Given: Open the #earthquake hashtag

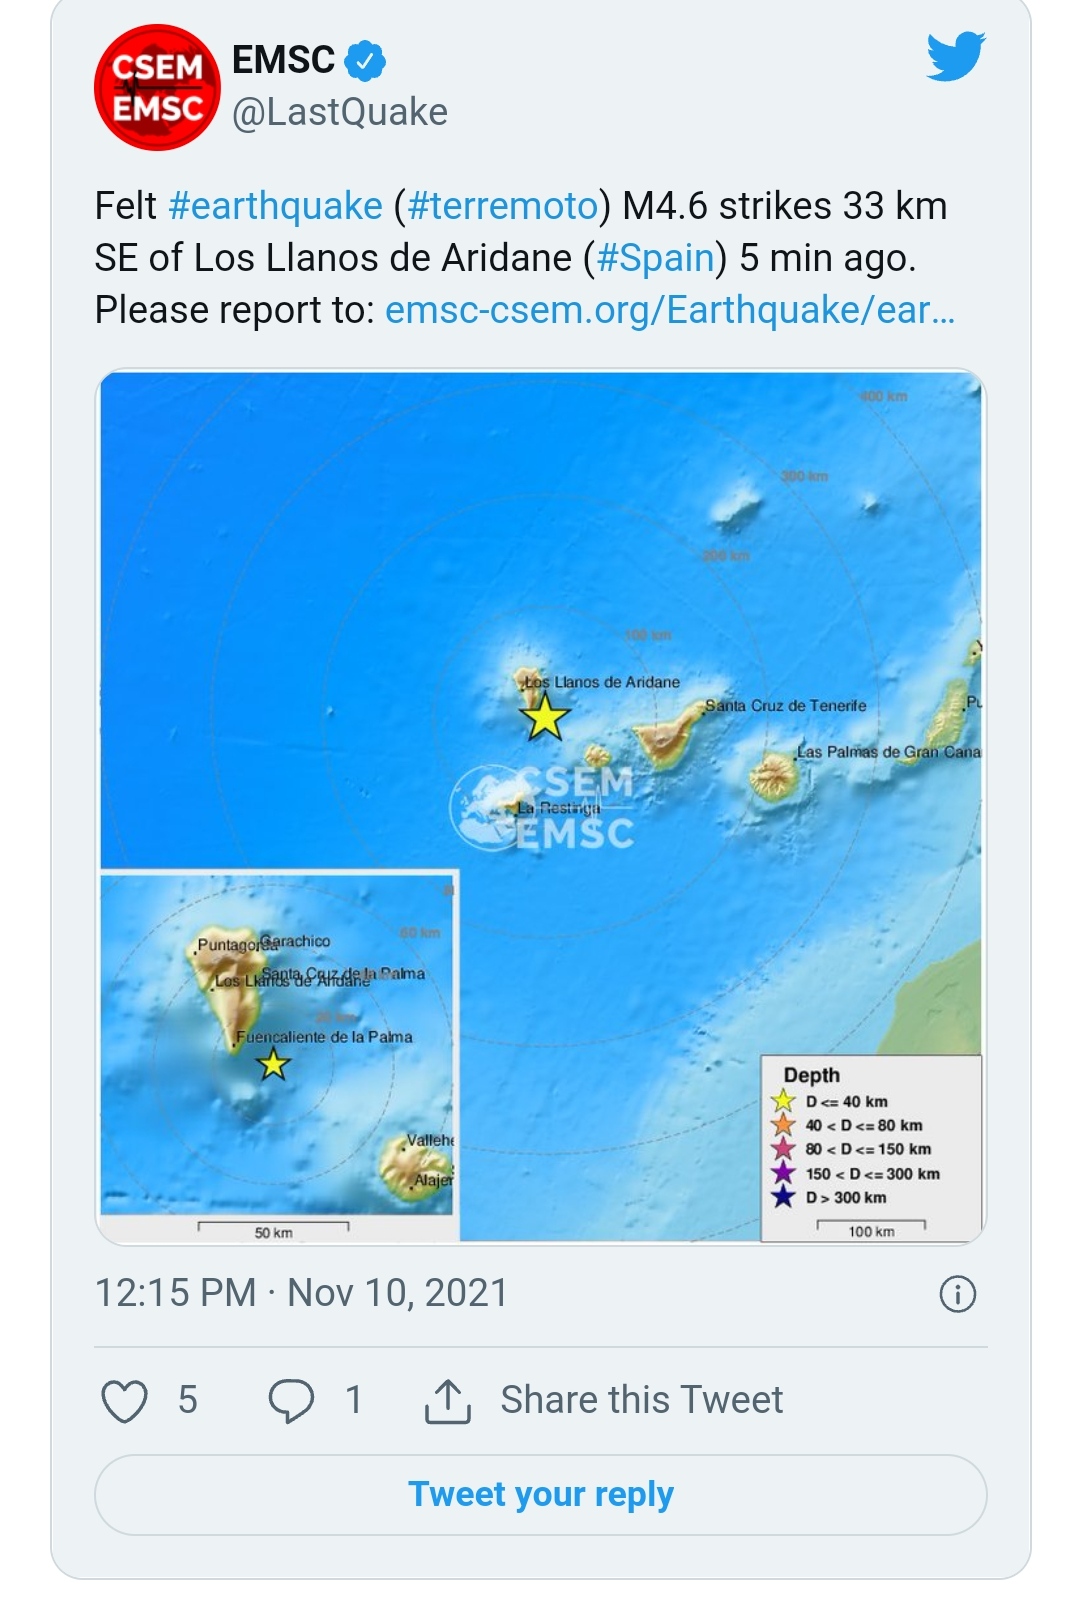Looking at the screenshot, I should point(275,206).
